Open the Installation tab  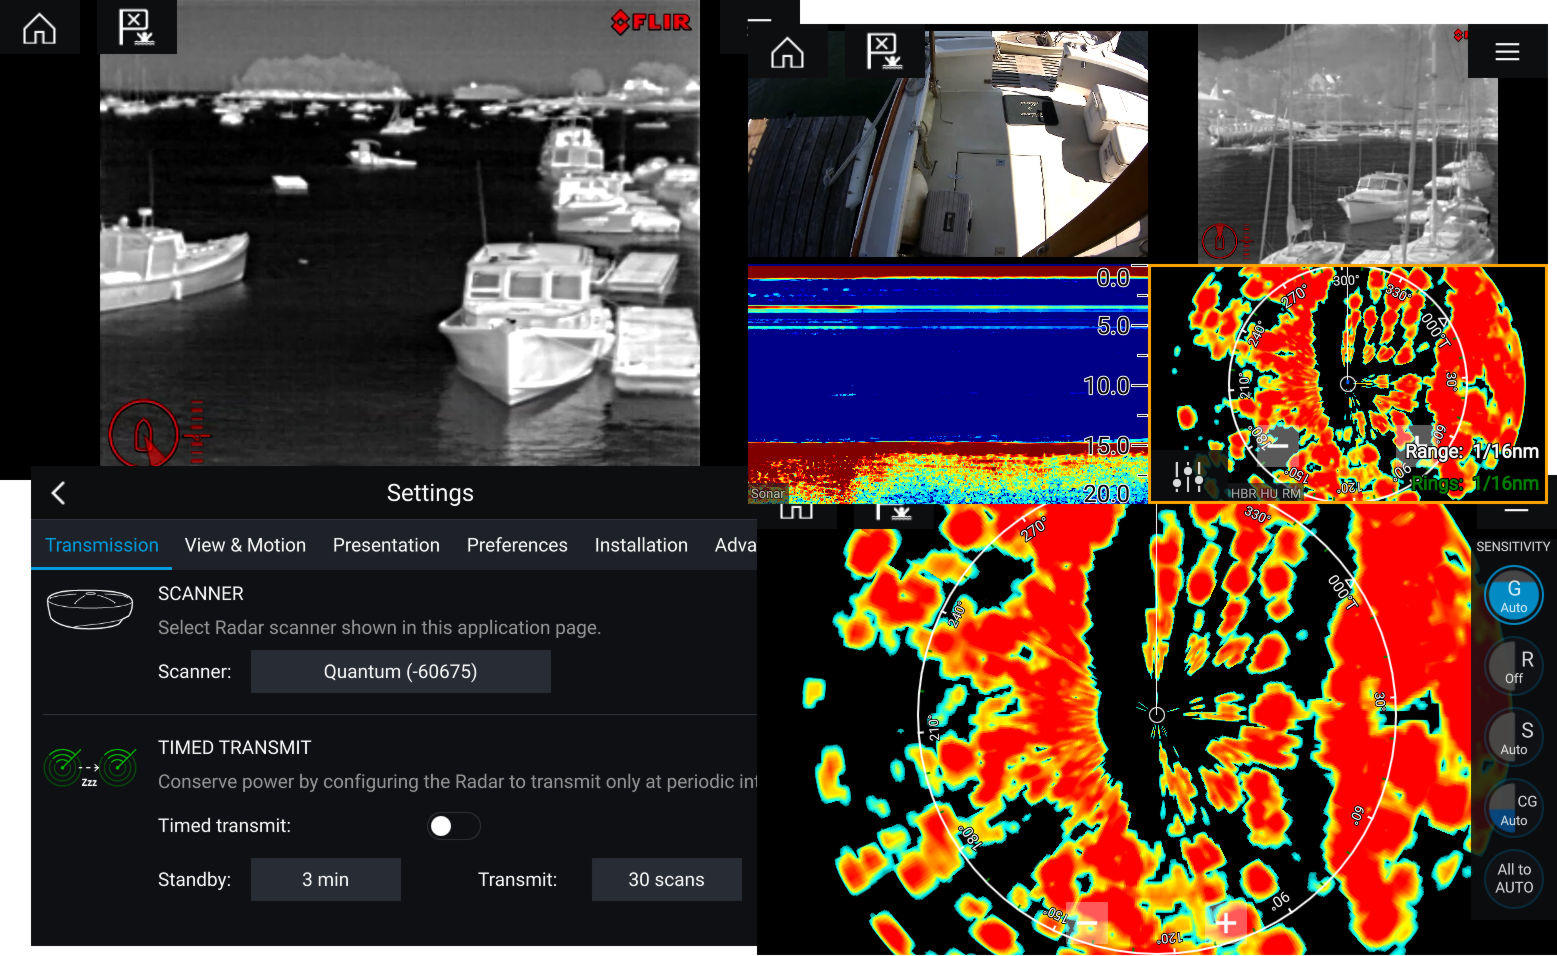(x=641, y=545)
